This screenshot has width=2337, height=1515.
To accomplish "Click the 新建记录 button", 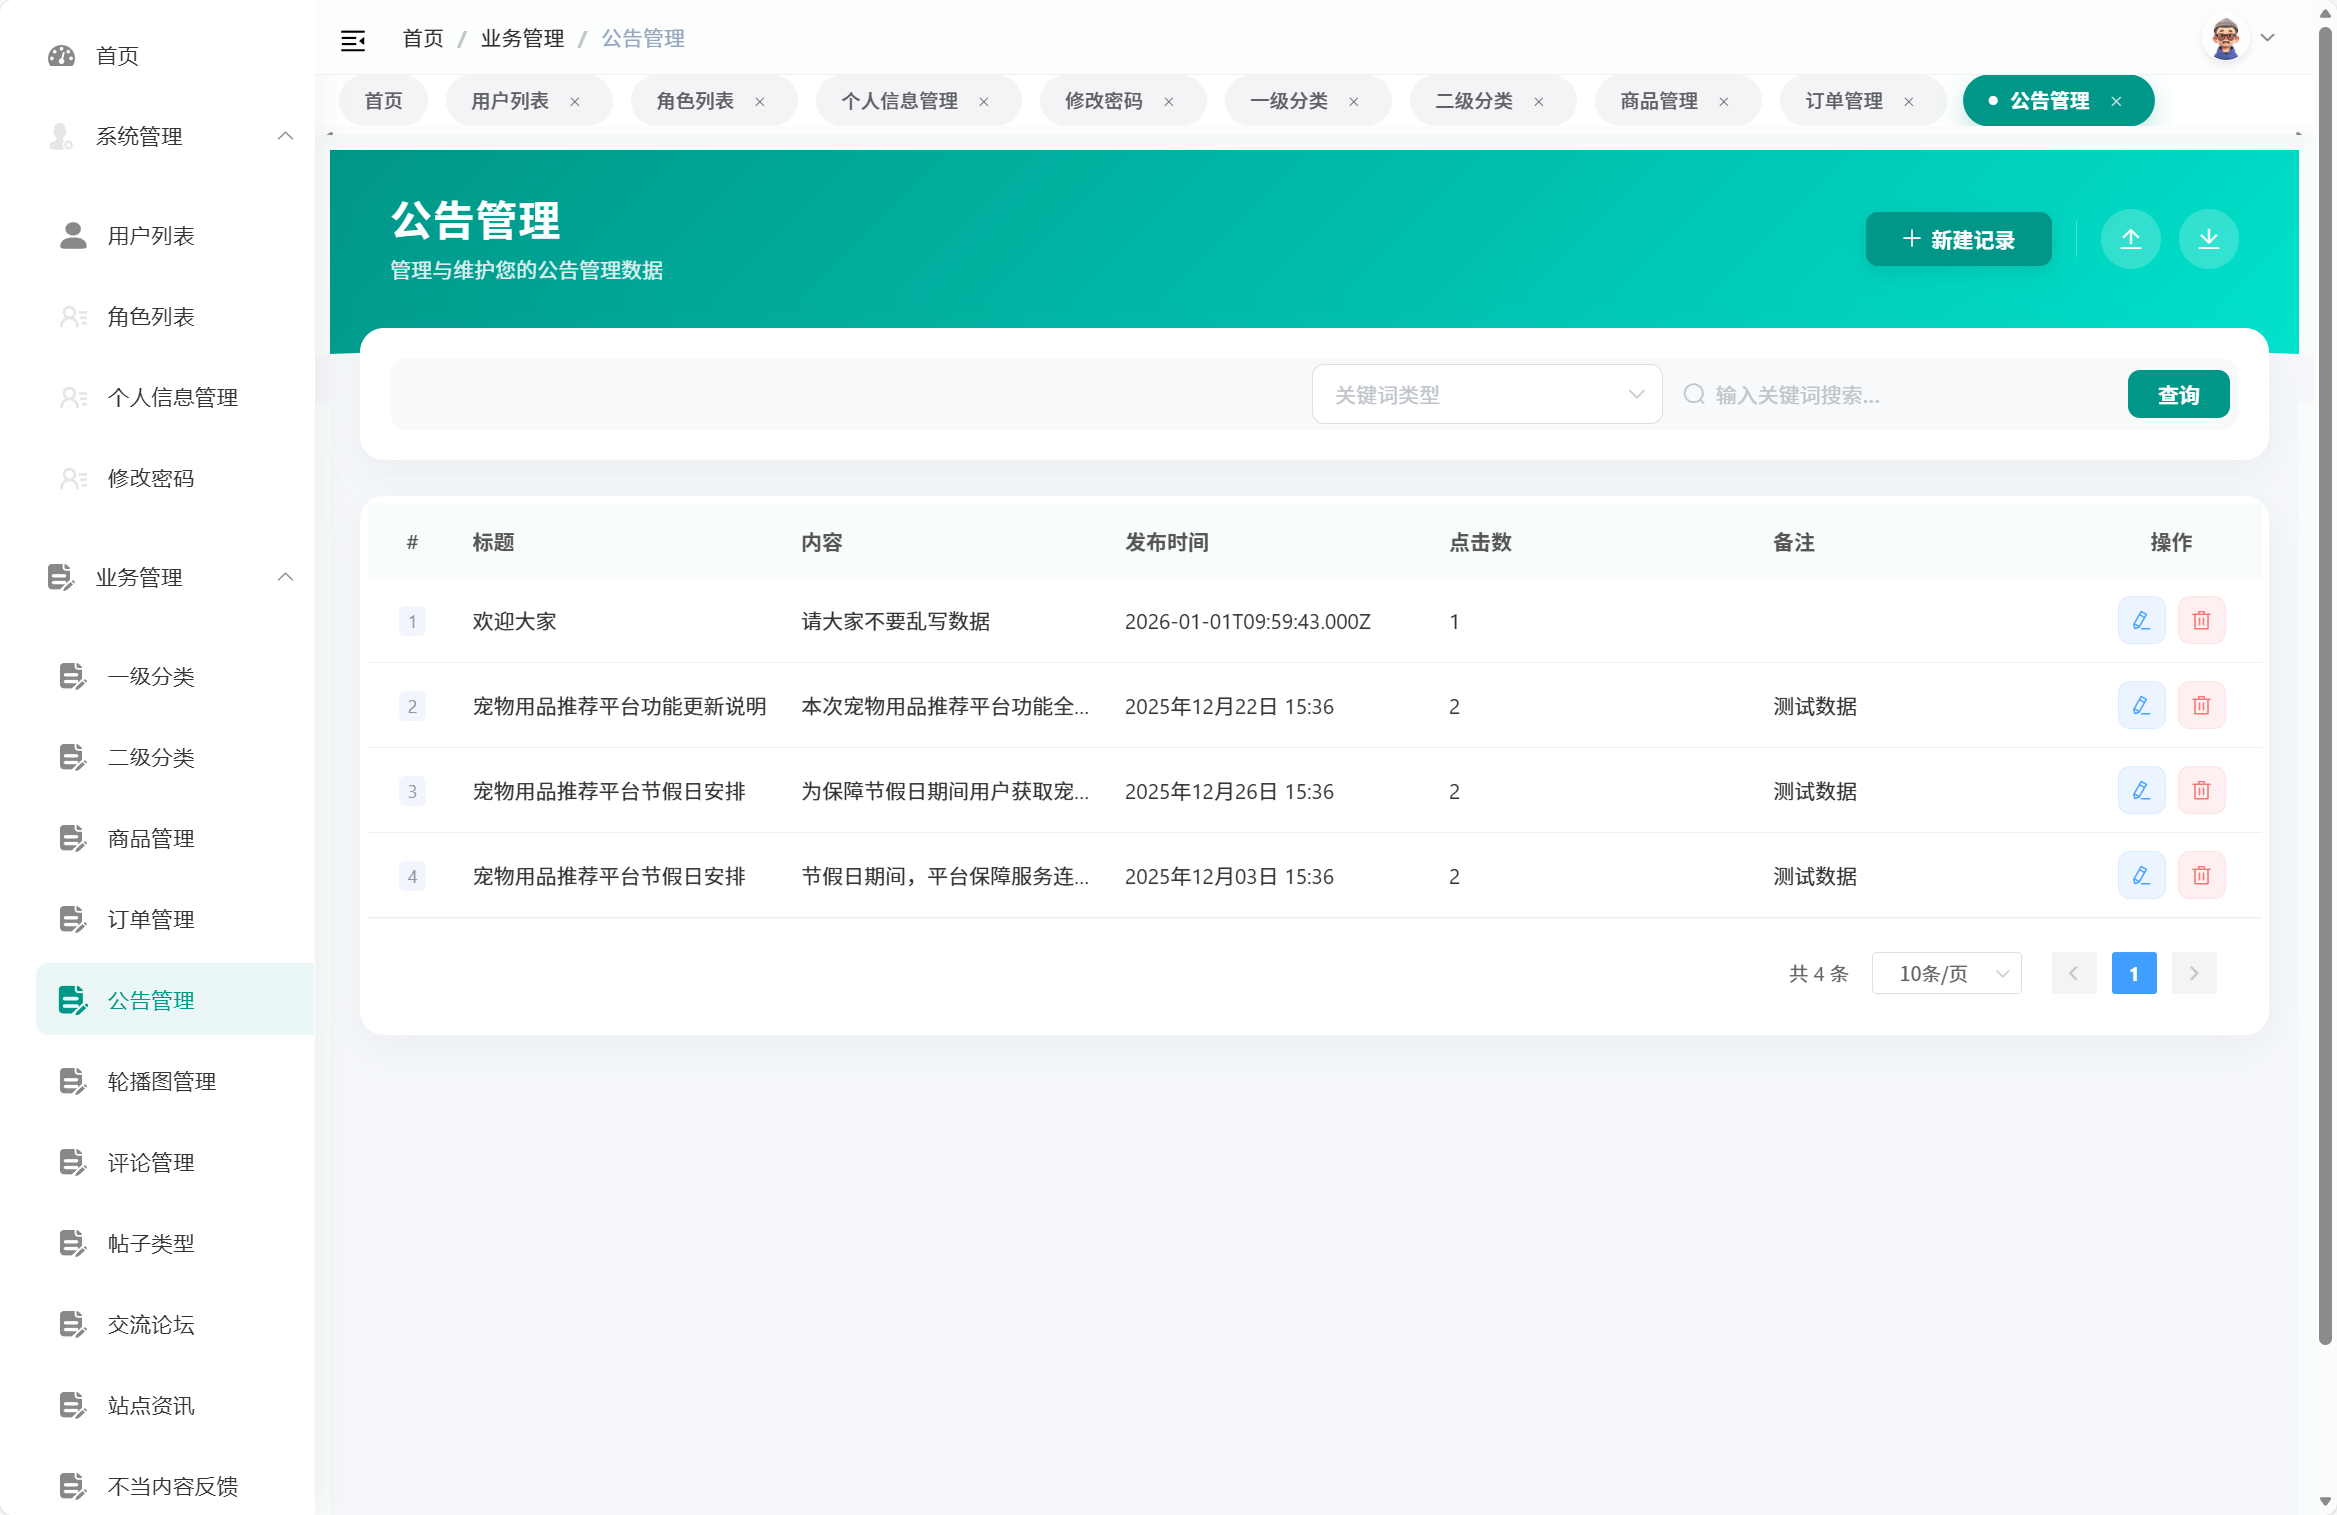I will (1957, 239).
